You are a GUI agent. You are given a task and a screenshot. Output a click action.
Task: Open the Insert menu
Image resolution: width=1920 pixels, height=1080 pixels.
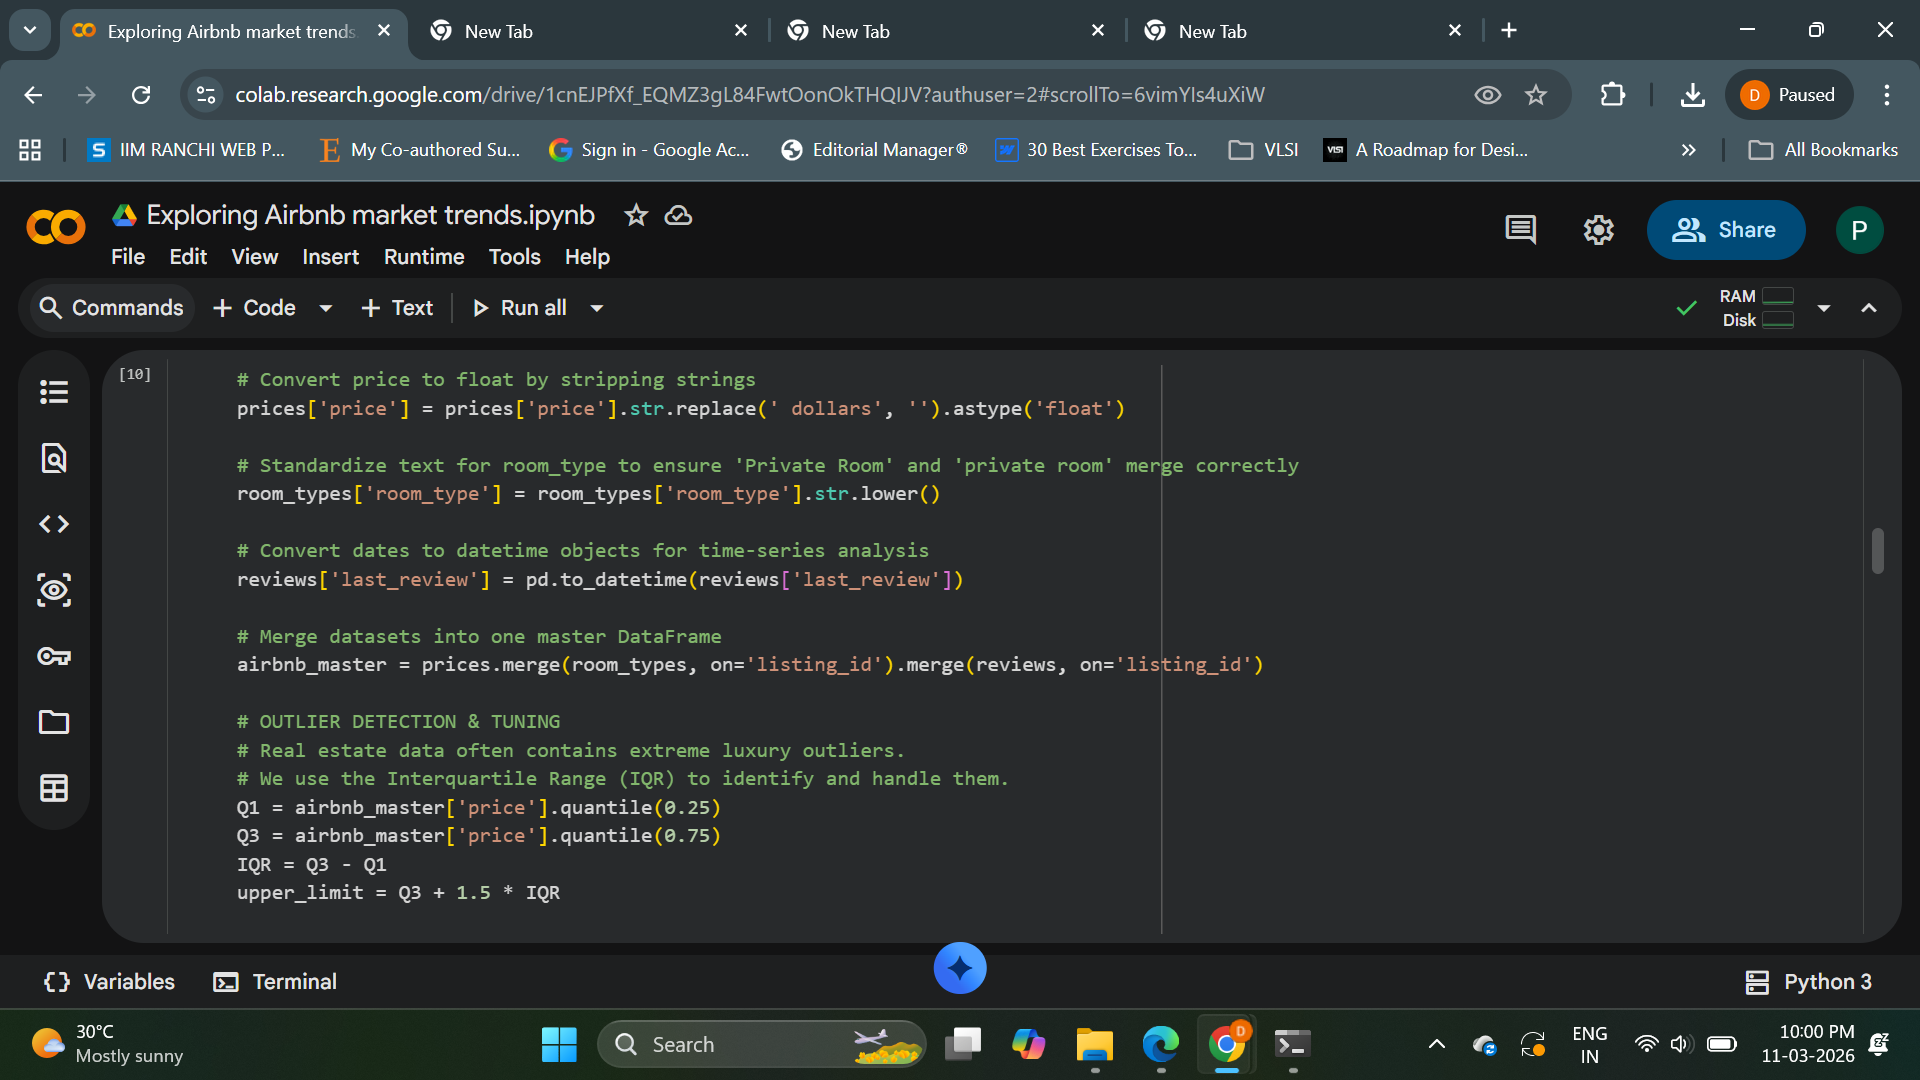click(x=330, y=257)
